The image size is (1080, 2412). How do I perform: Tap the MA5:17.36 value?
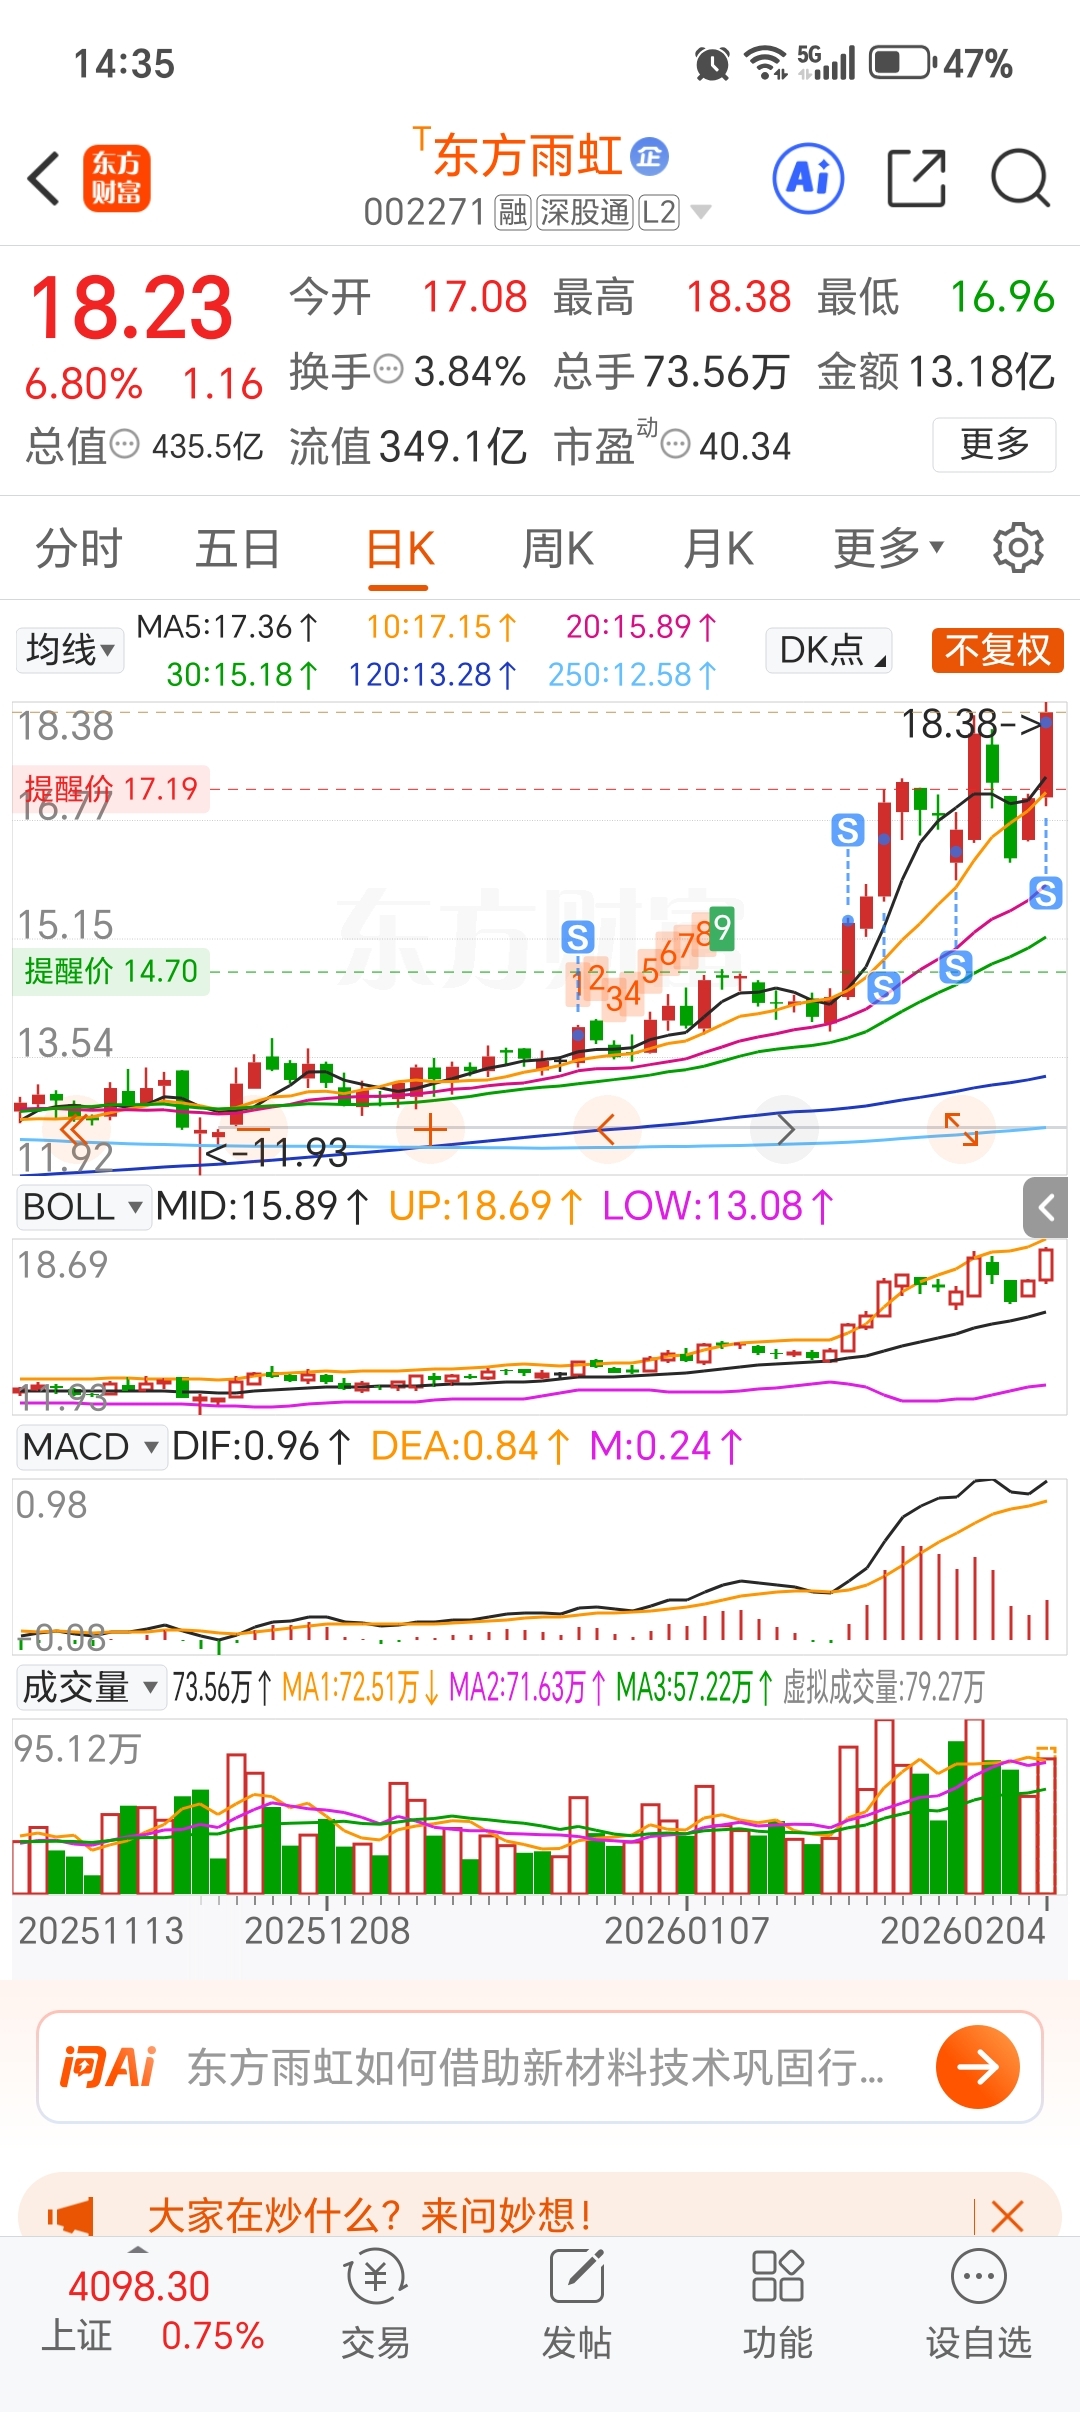(x=227, y=627)
